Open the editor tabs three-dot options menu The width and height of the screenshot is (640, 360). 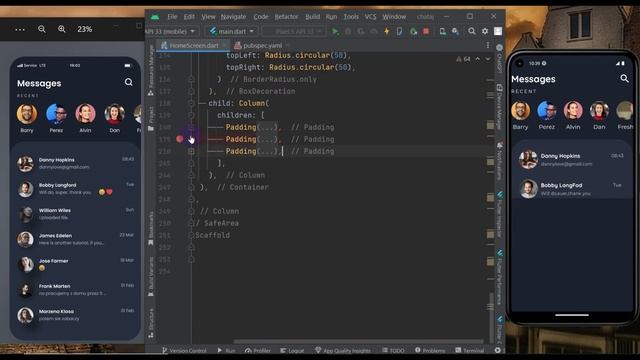point(488,45)
